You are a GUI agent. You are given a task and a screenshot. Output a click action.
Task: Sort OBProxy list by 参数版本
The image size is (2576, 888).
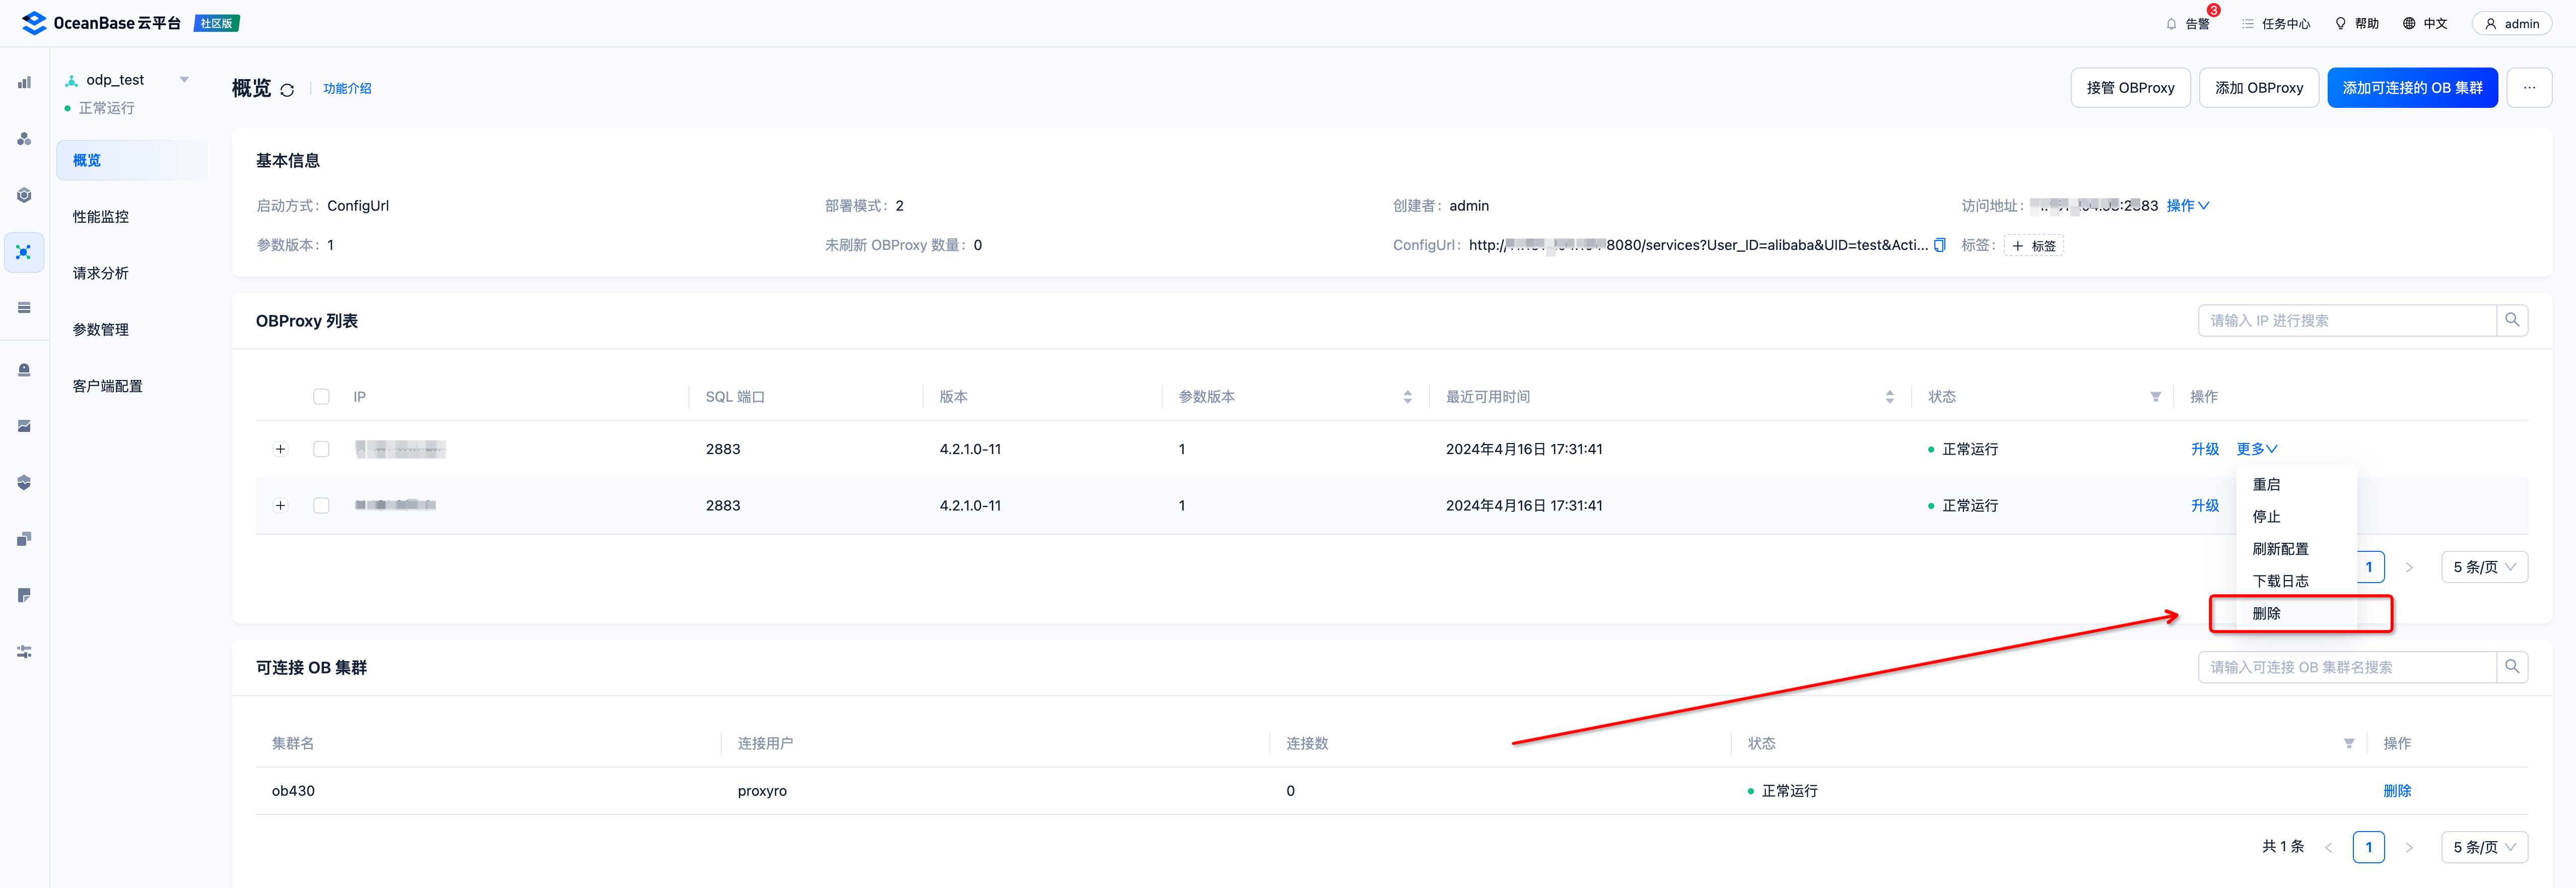1407,397
